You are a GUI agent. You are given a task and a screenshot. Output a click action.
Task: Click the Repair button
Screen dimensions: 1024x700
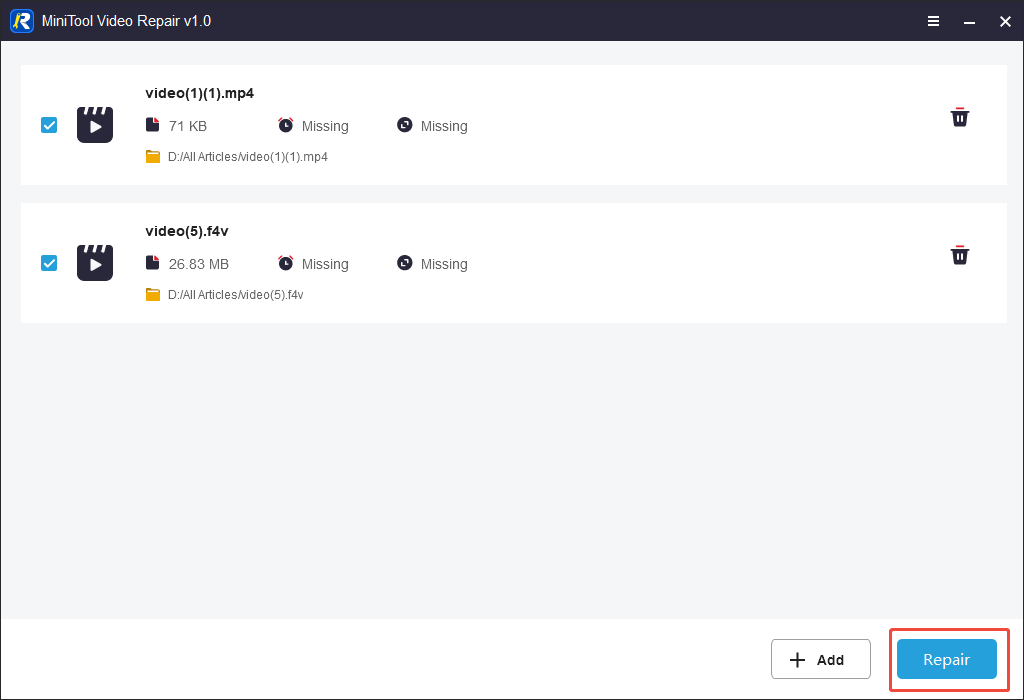click(x=946, y=660)
